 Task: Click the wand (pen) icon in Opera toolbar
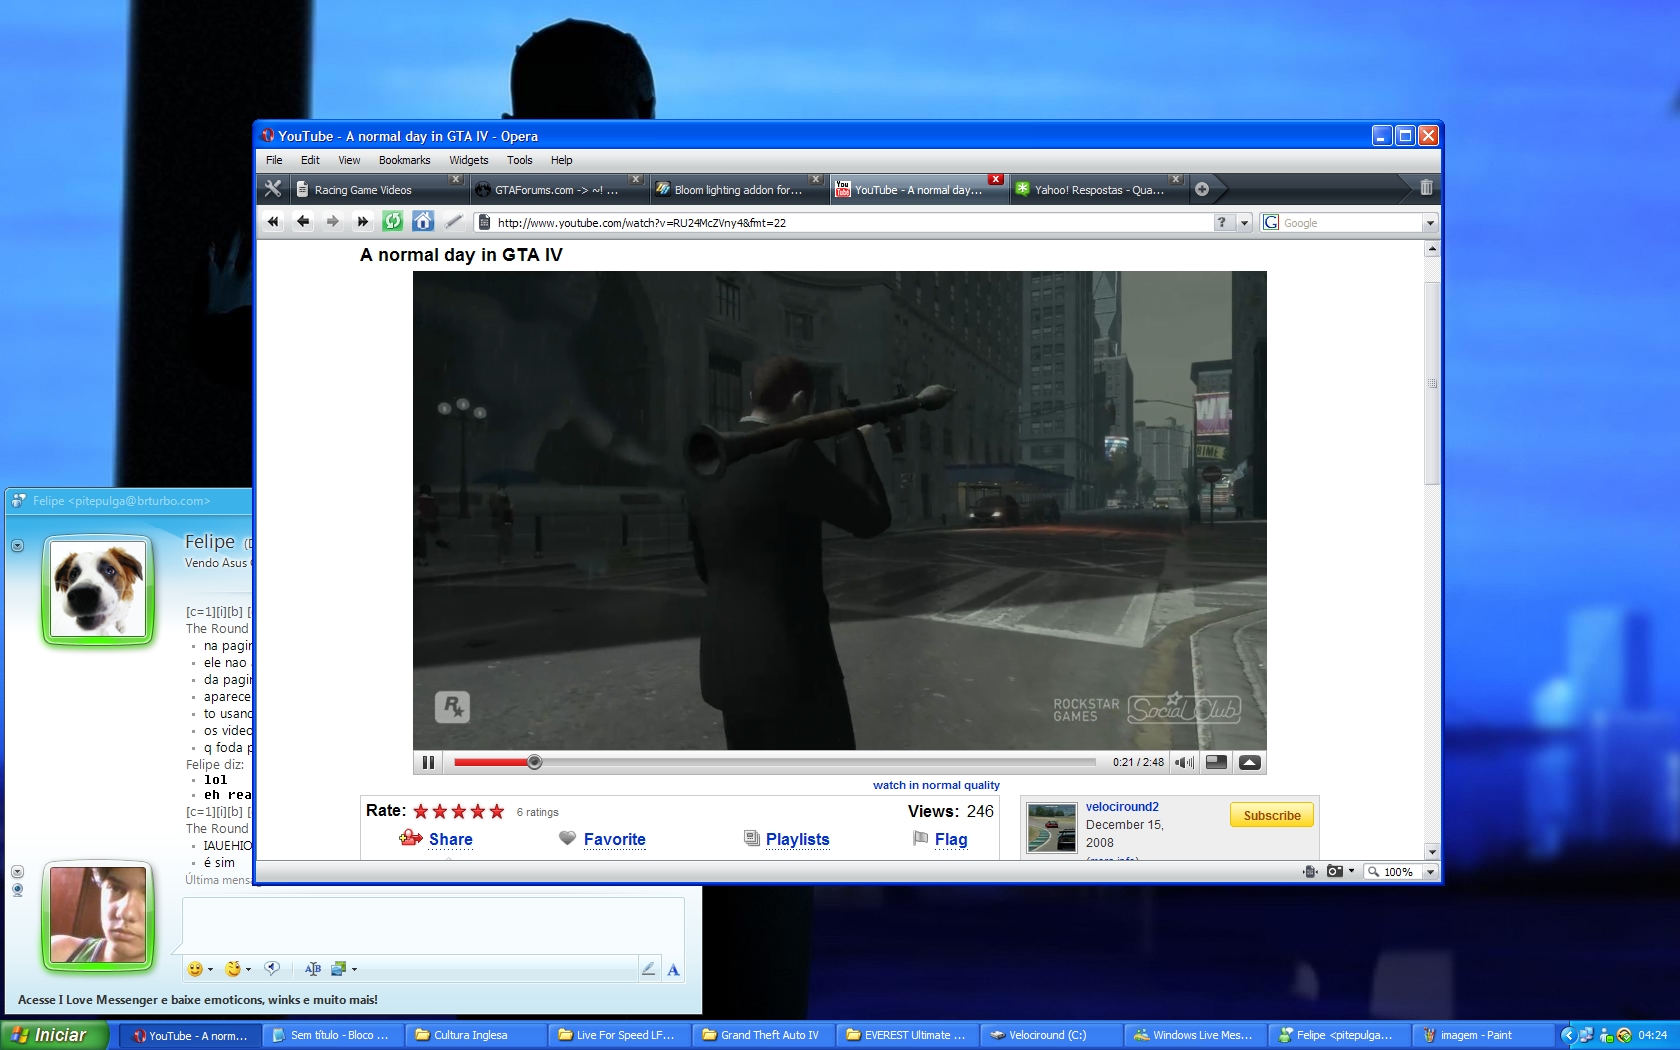[453, 222]
